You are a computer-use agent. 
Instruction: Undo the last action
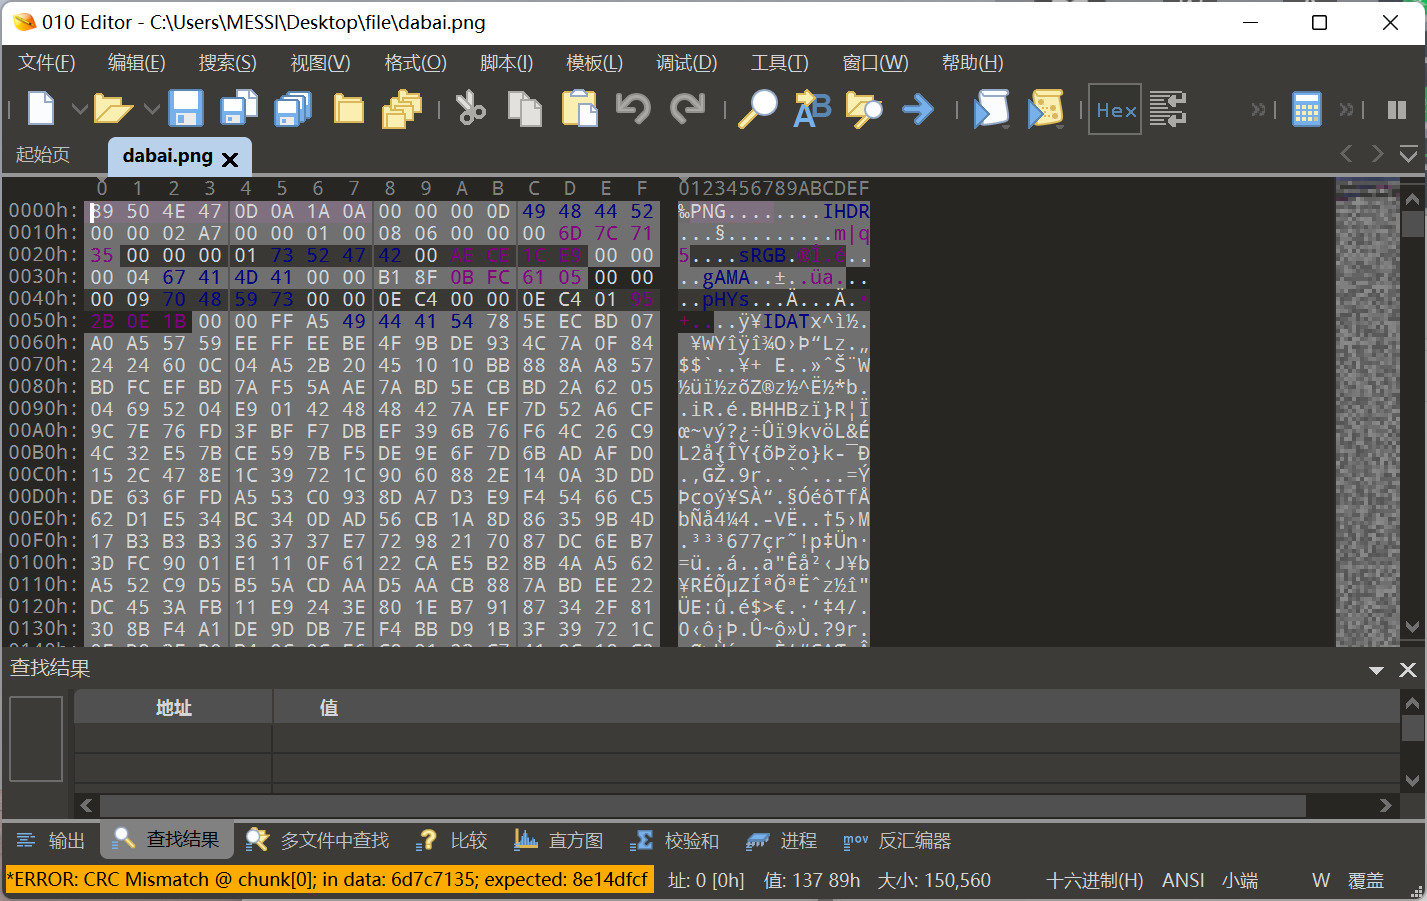tap(633, 108)
